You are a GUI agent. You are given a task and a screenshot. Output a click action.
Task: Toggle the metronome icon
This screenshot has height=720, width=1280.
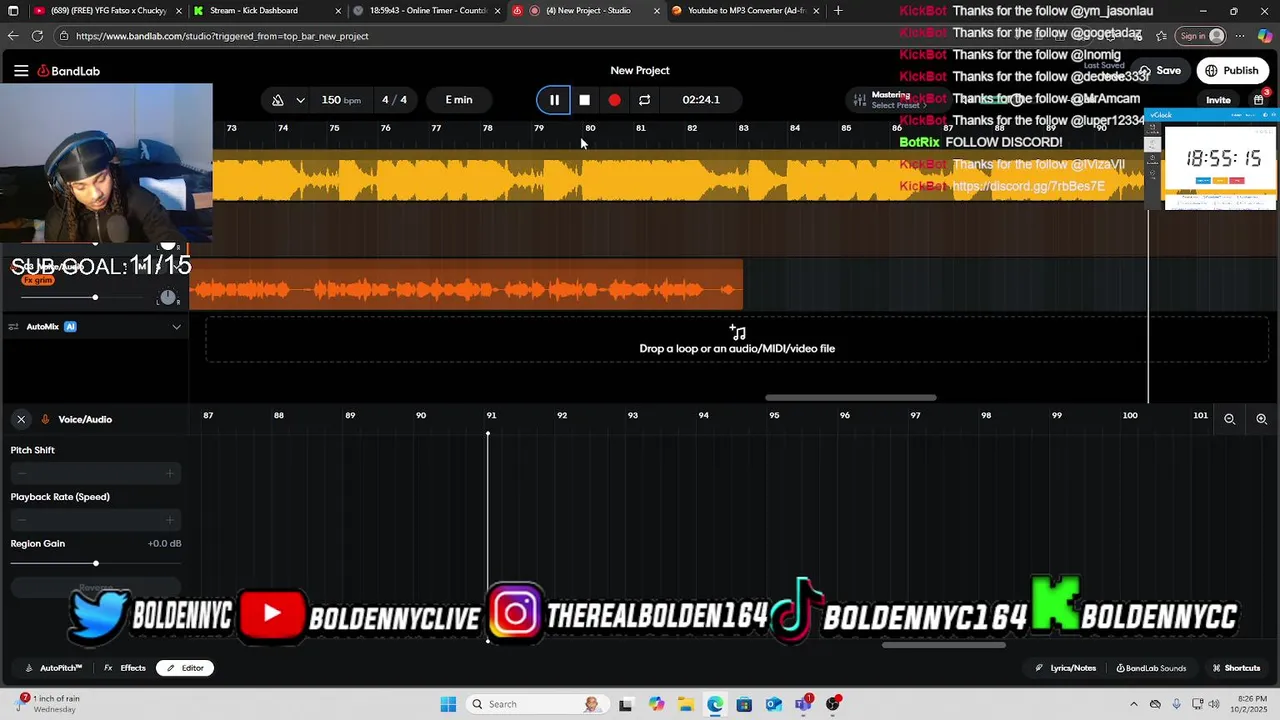click(x=278, y=100)
